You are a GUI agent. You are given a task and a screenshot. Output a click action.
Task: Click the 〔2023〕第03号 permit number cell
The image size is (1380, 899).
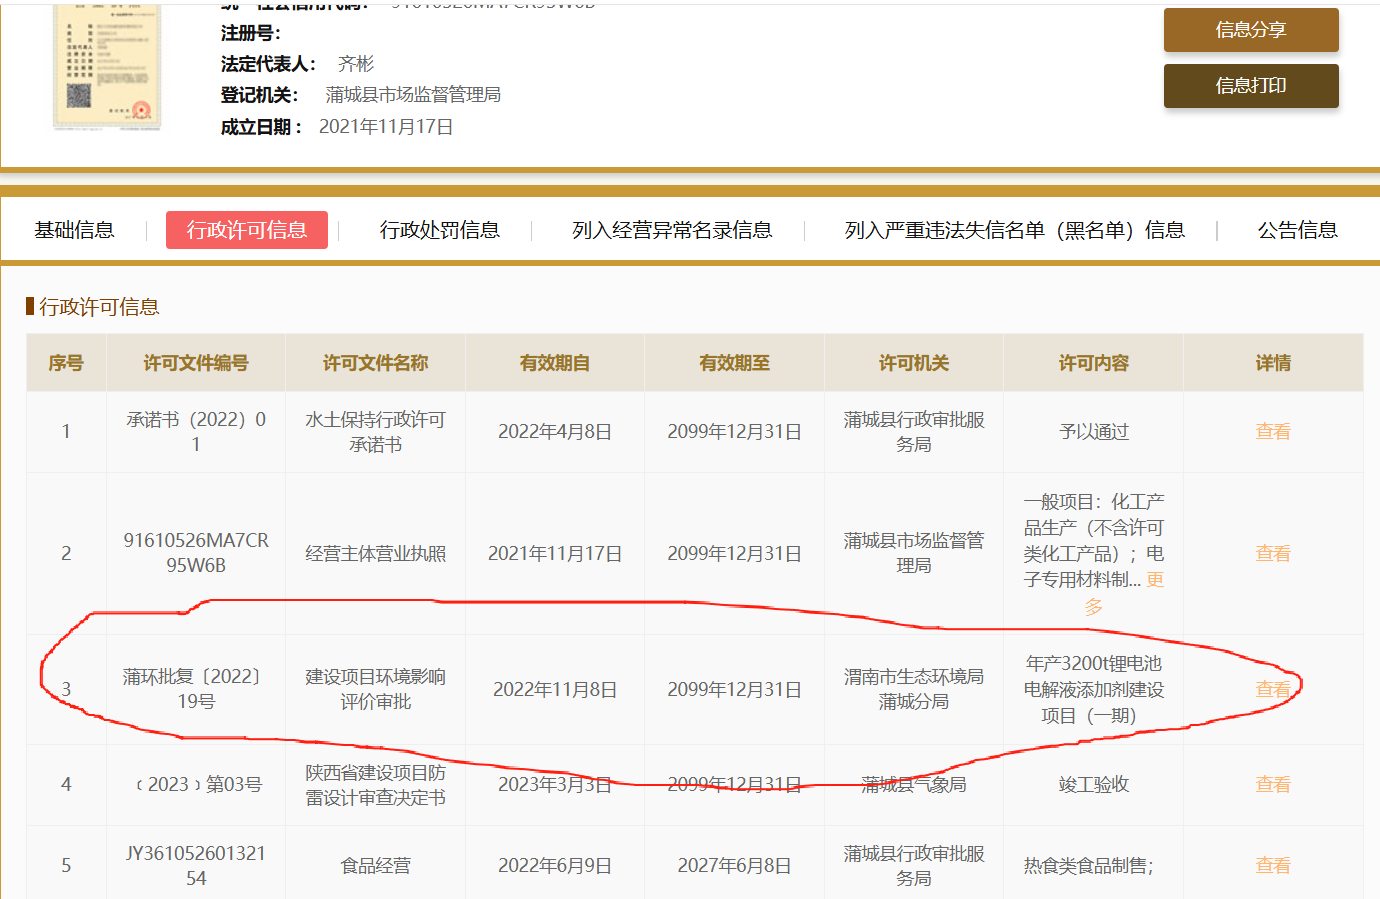[x=196, y=784]
